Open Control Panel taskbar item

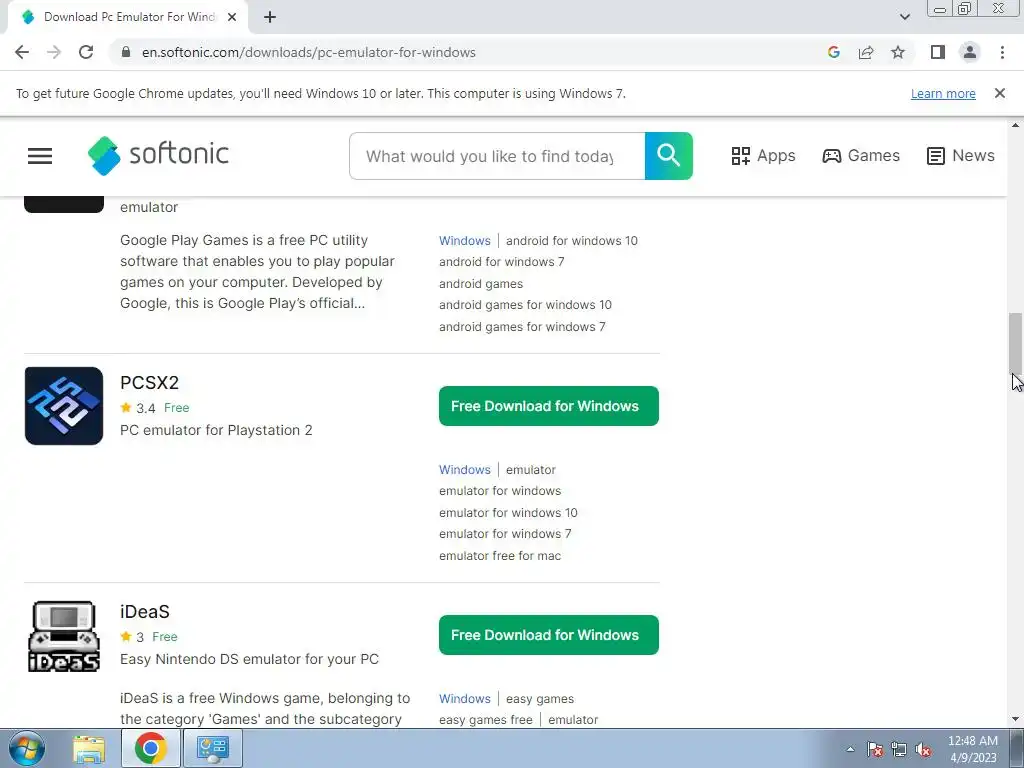[213, 748]
